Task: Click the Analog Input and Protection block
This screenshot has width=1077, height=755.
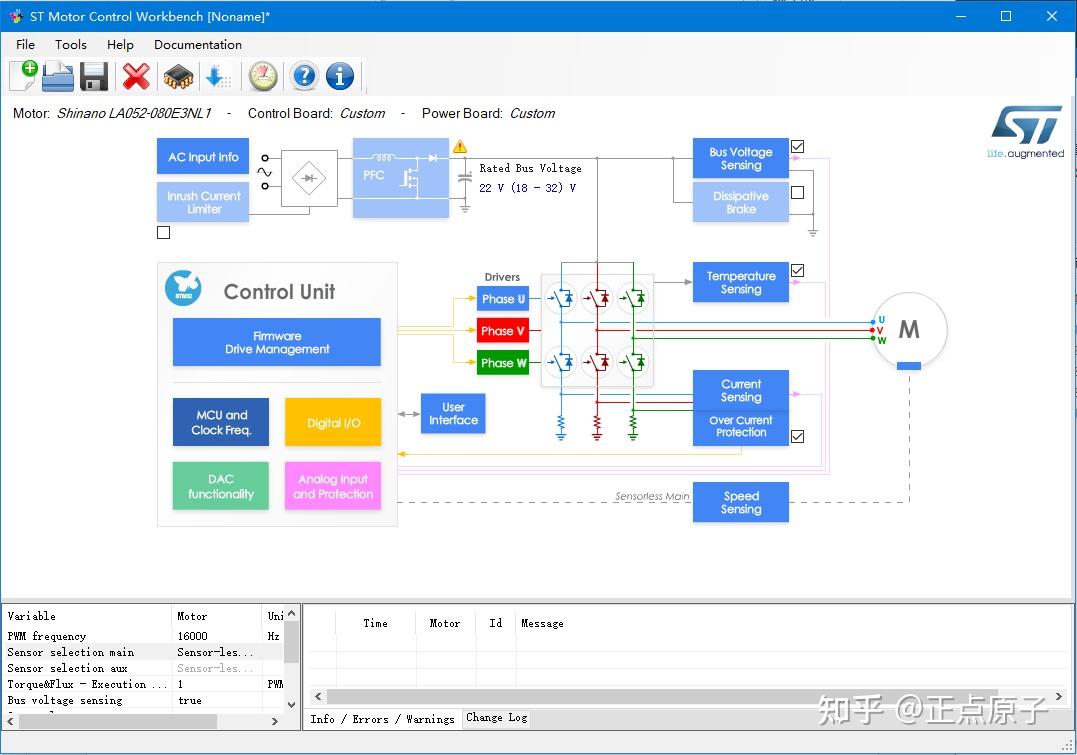Action: pyautogui.click(x=332, y=486)
